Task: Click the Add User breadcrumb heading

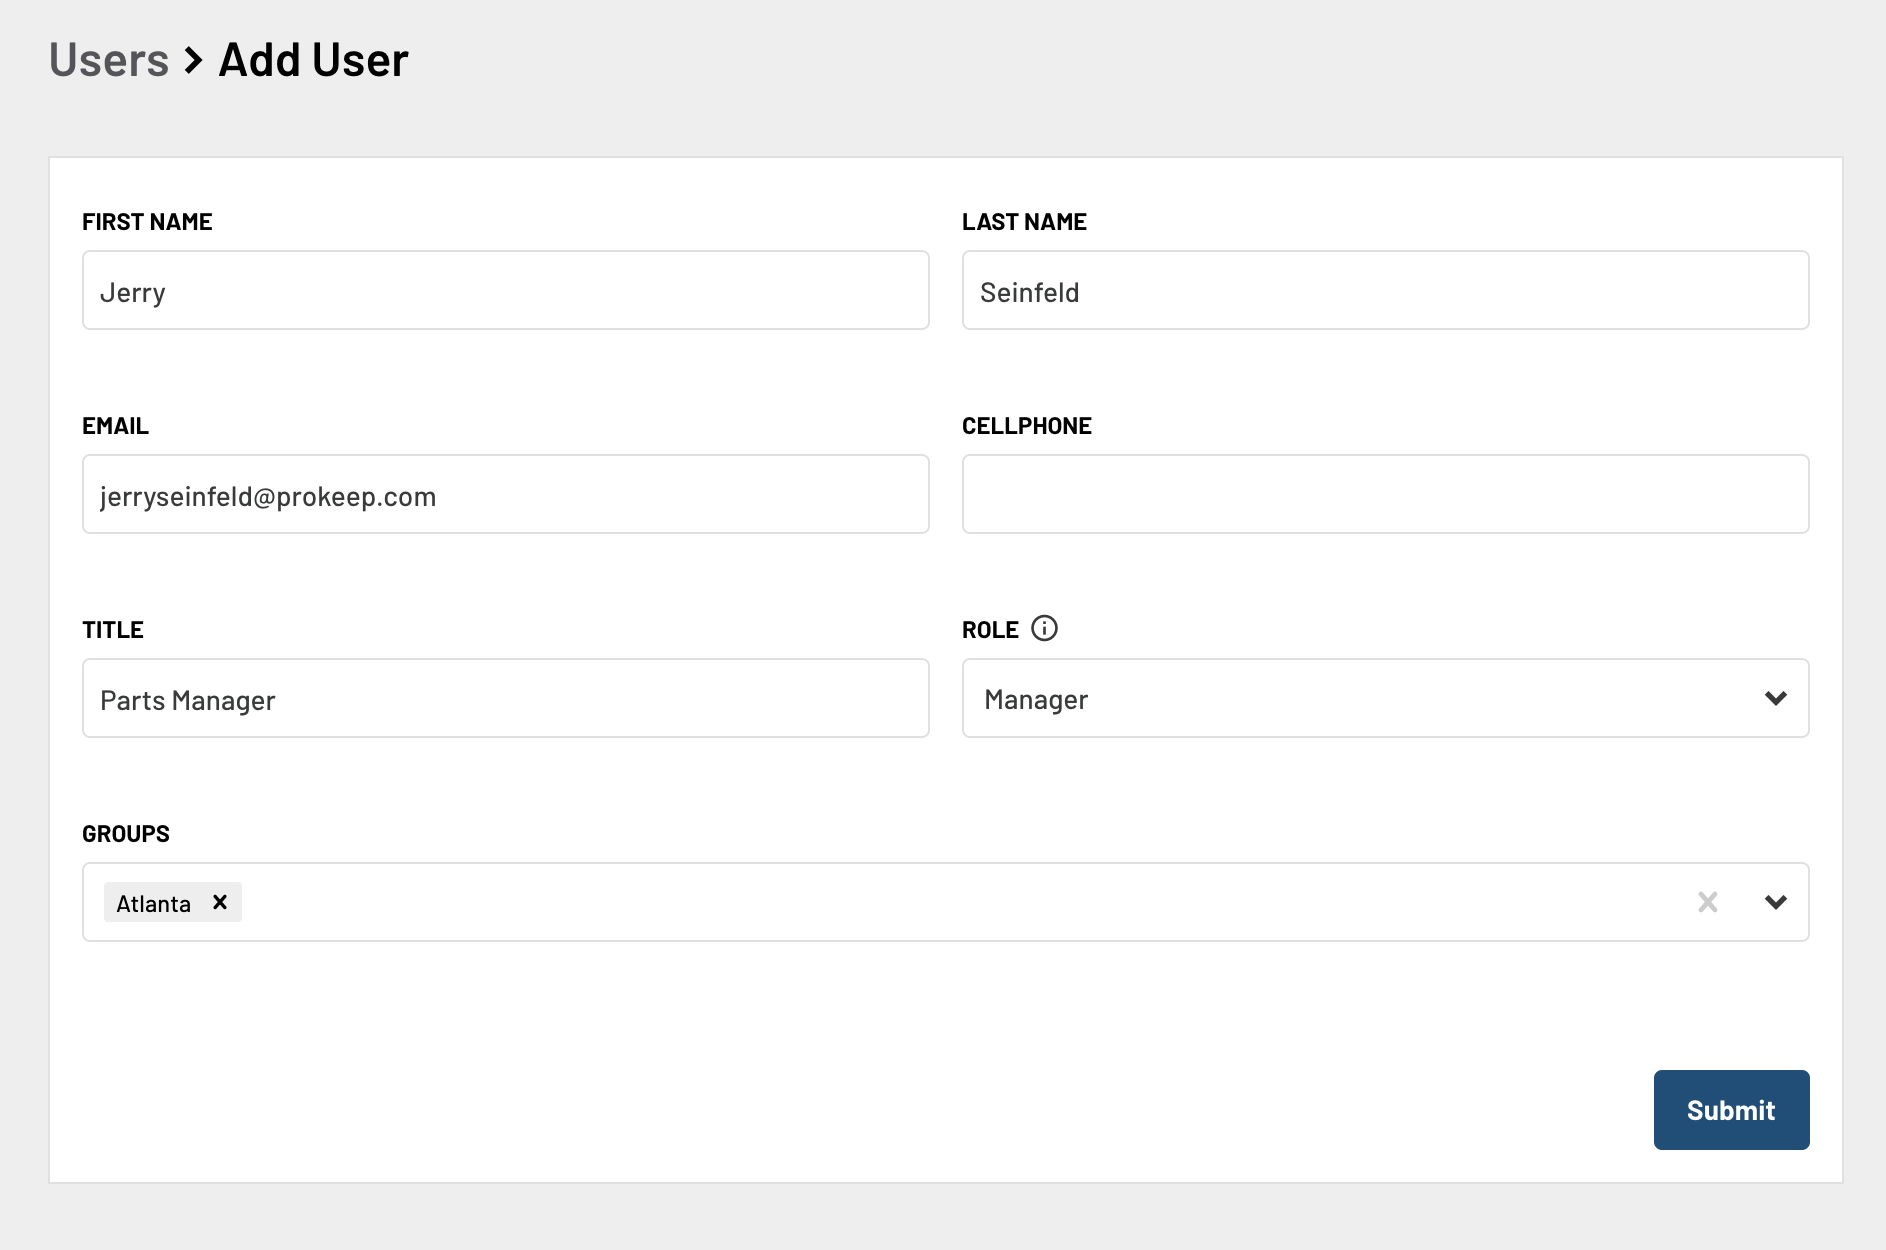Action: [314, 60]
